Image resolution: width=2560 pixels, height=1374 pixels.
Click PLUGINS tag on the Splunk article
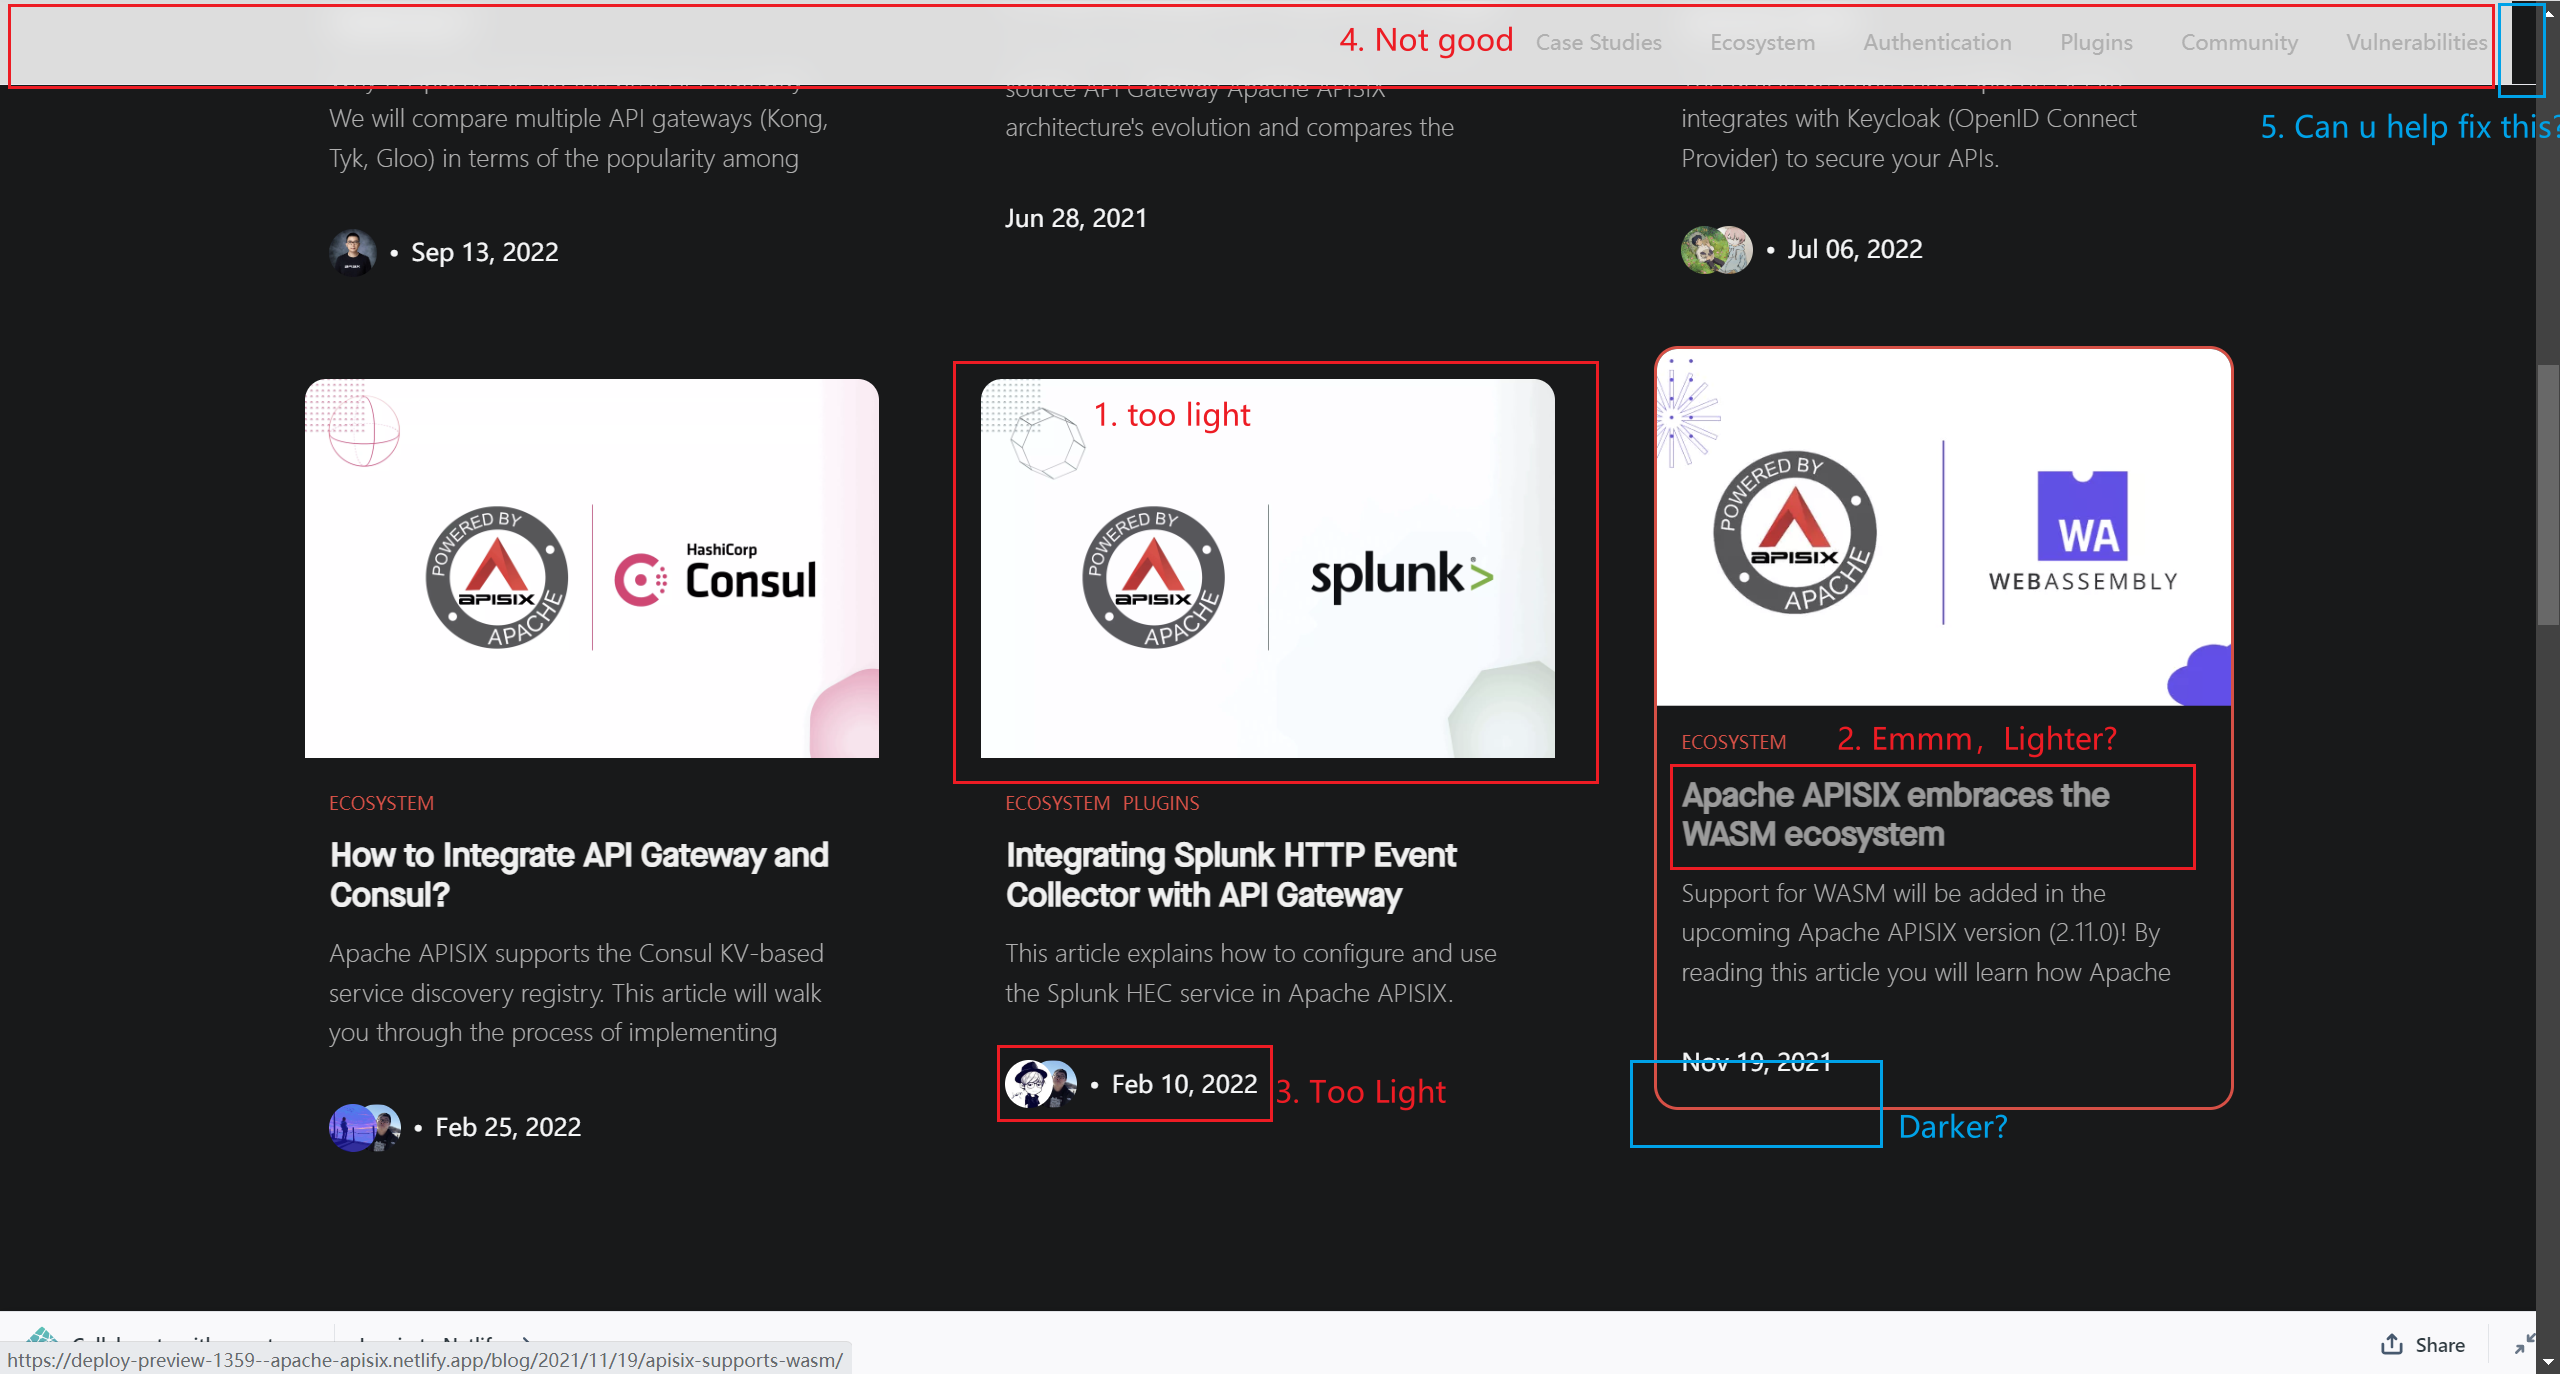[1161, 803]
